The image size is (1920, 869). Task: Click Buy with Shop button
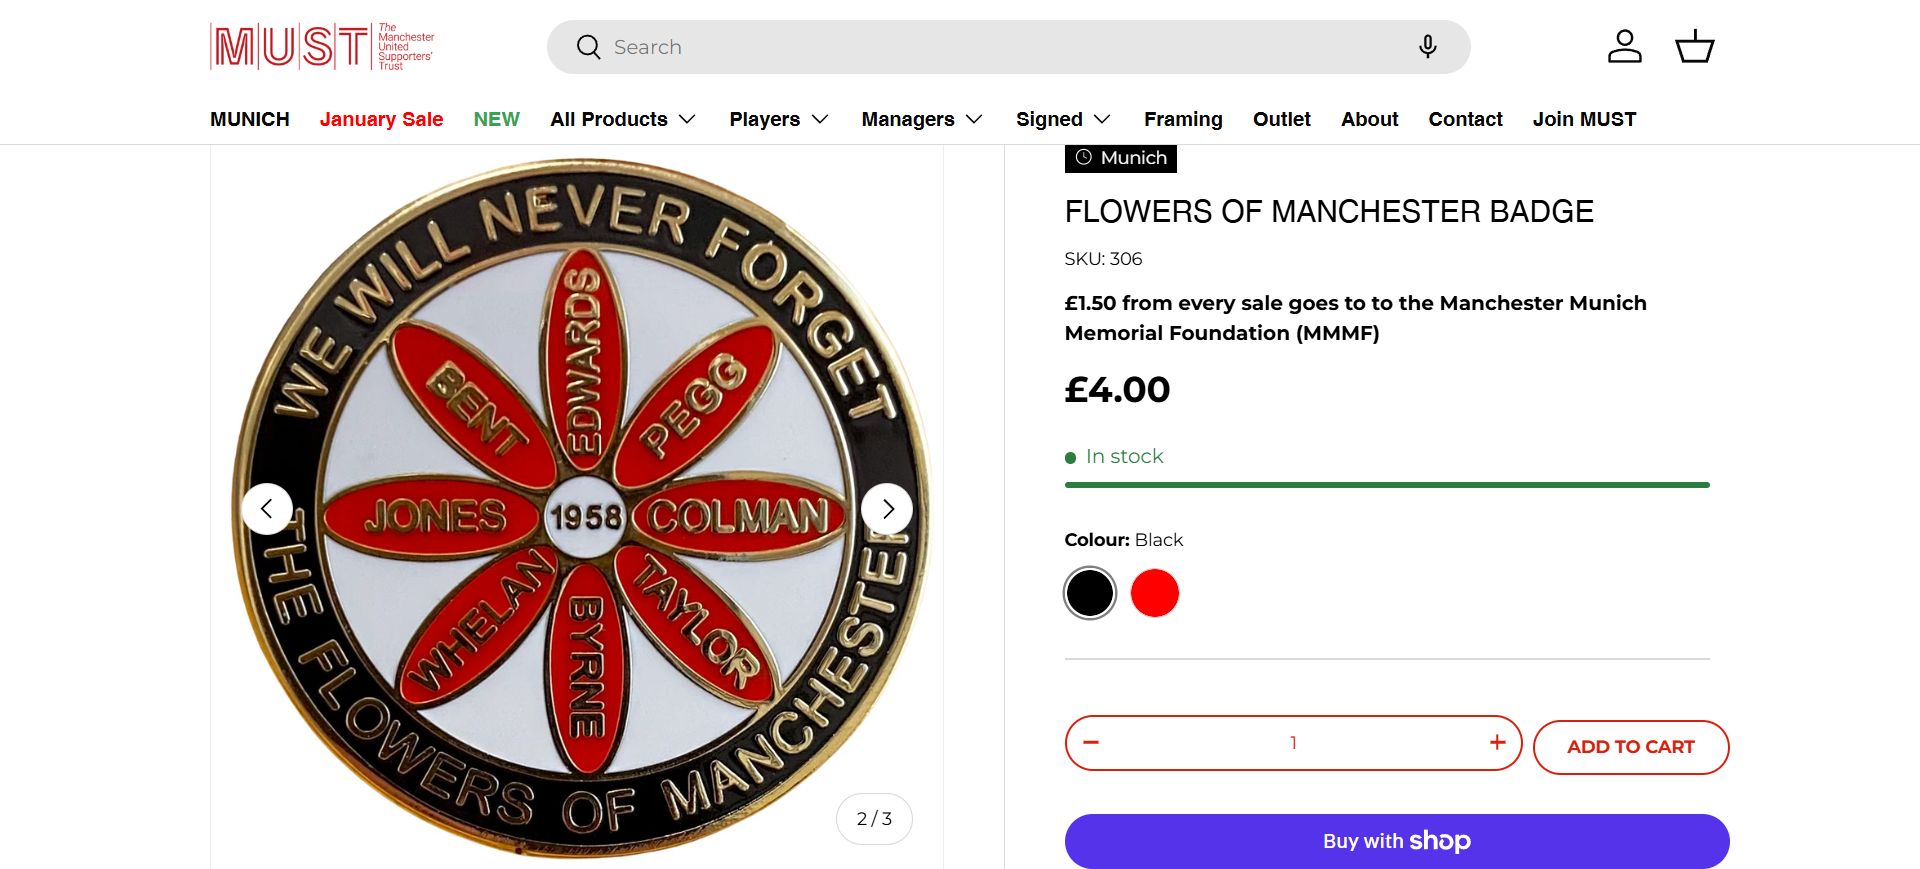[1396, 841]
